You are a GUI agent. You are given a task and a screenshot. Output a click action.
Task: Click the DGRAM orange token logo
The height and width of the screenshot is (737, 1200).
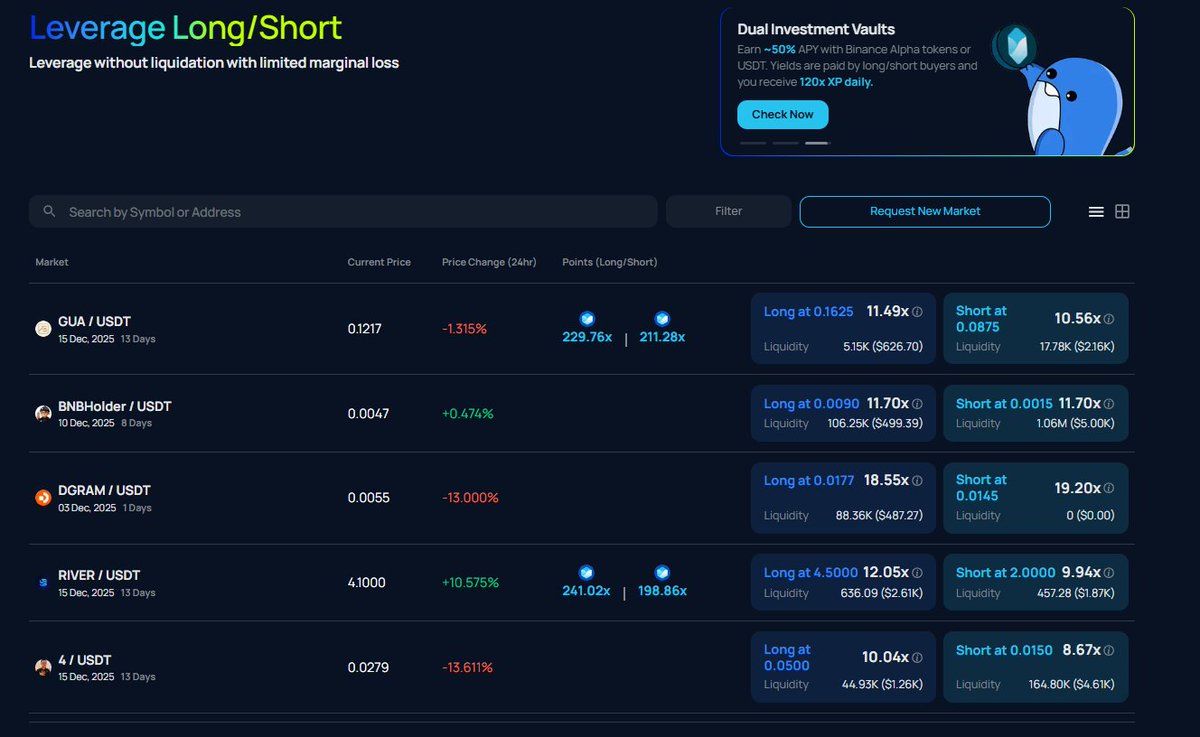pyautogui.click(x=43, y=498)
